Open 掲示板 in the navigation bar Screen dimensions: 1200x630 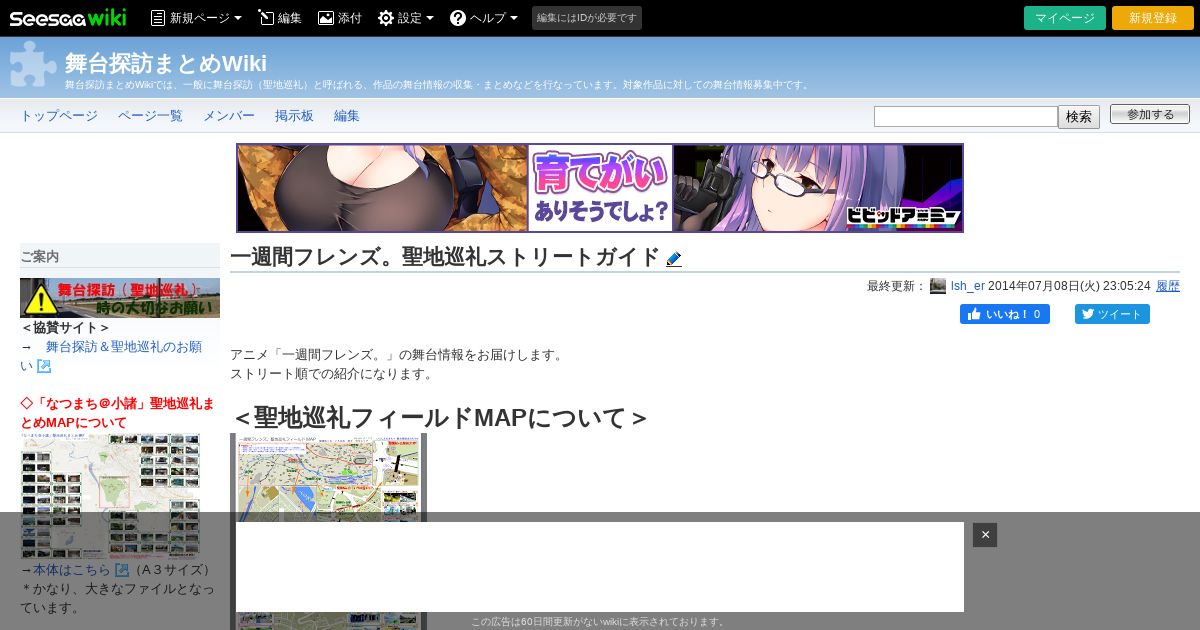pos(294,116)
